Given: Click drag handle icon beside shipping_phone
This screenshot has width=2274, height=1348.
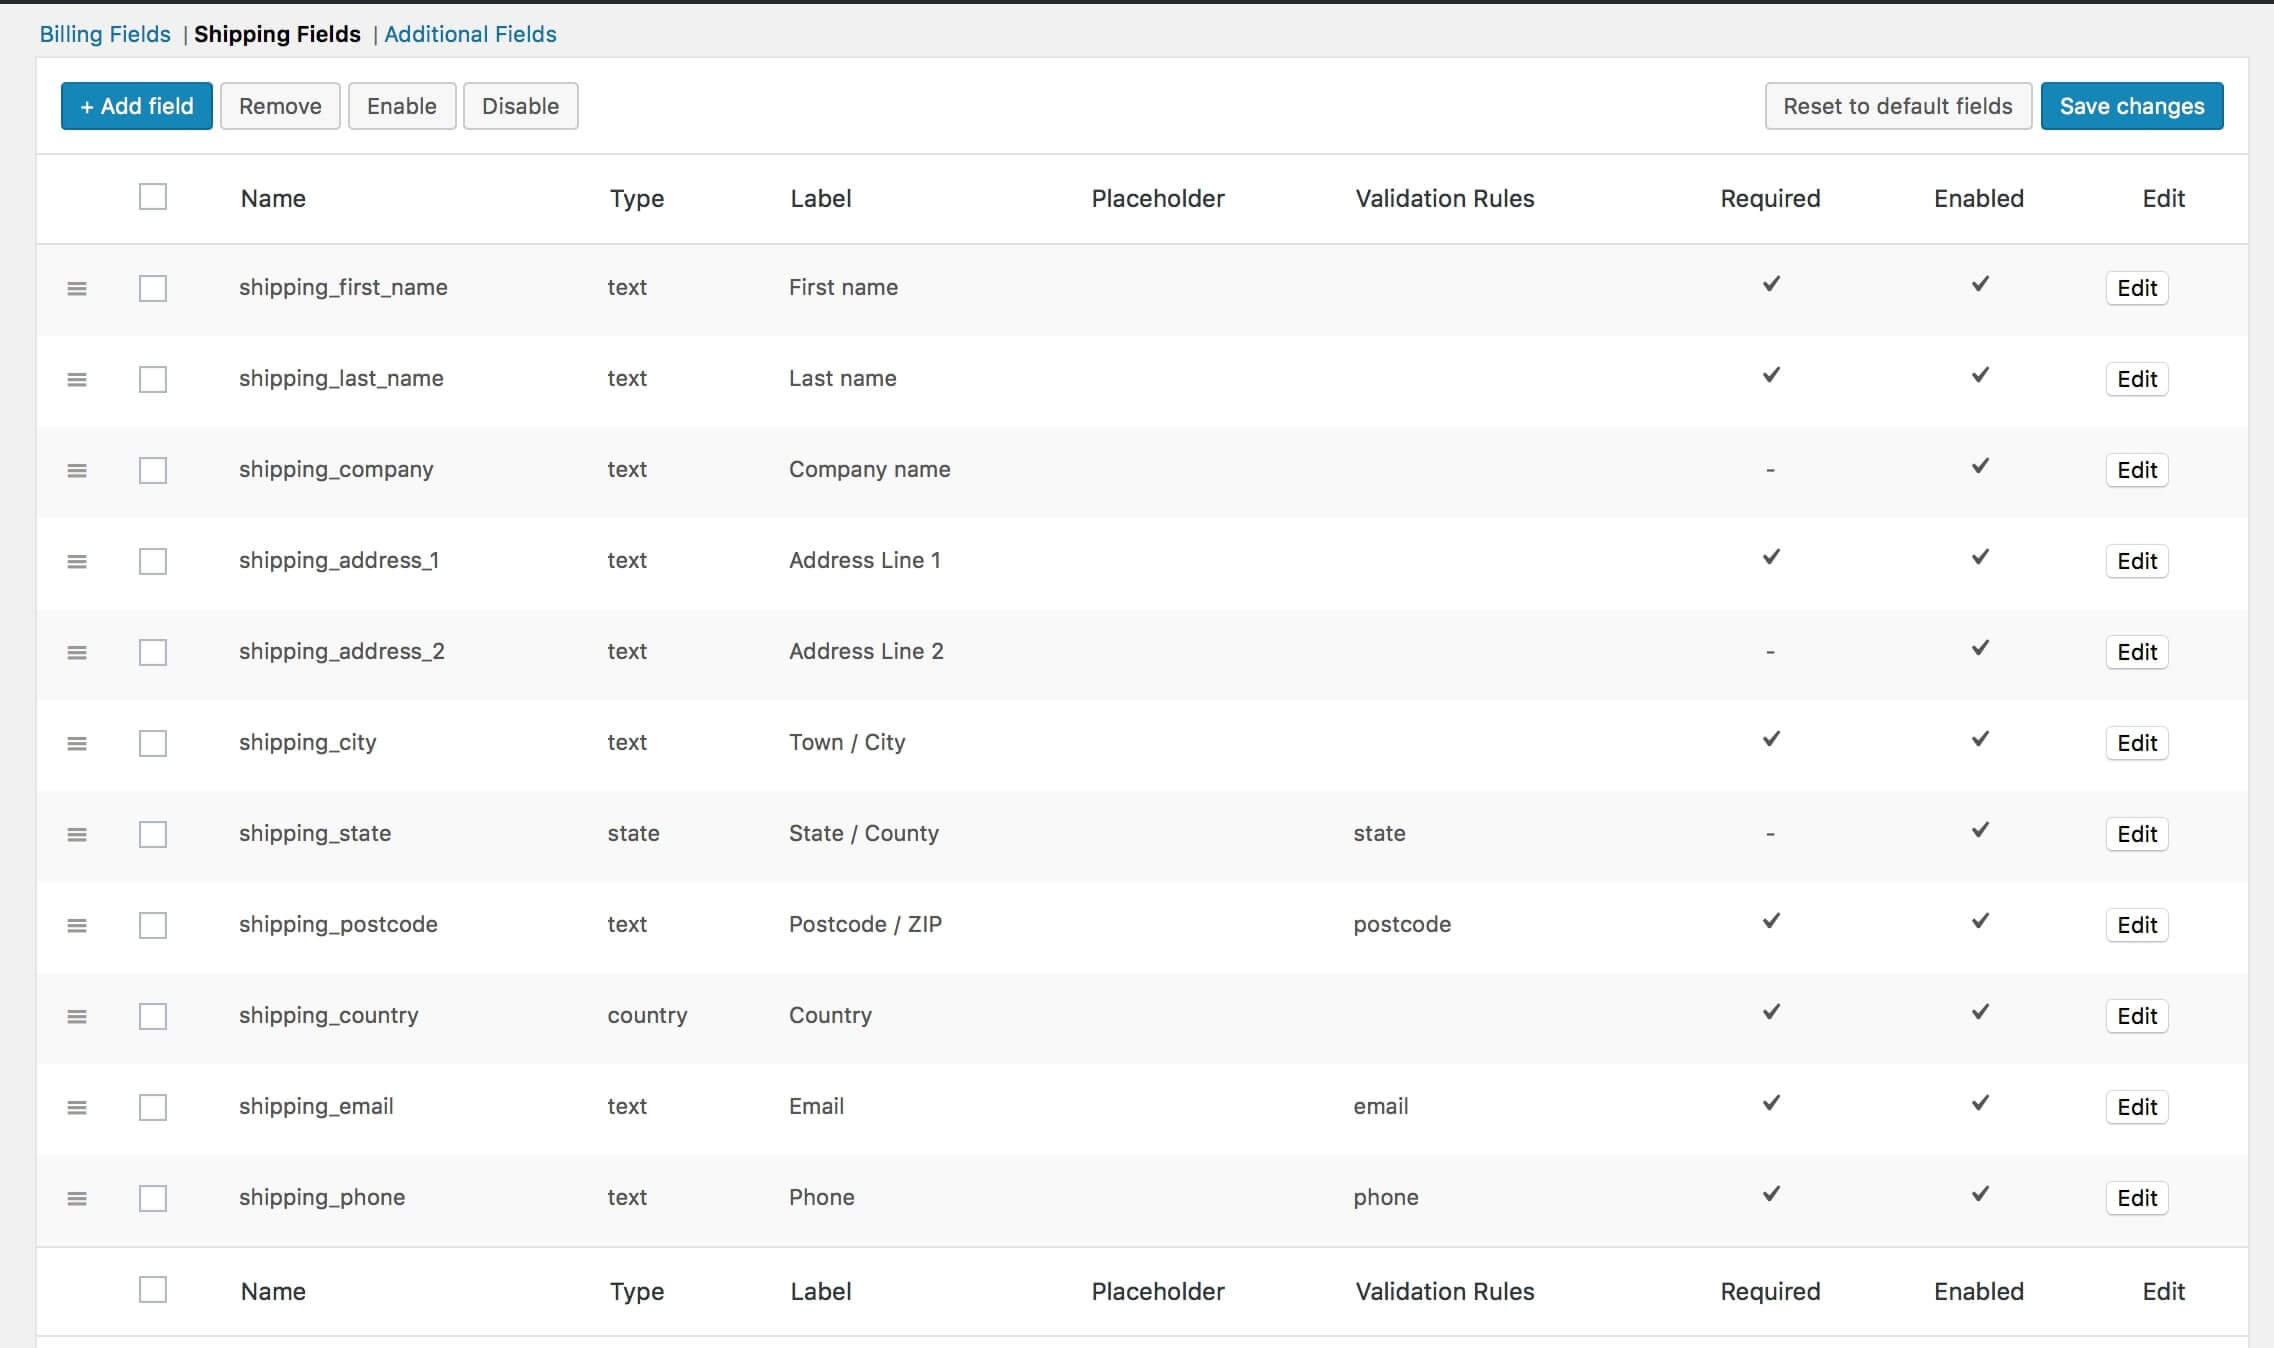Looking at the screenshot, I should pos(77,1199).
